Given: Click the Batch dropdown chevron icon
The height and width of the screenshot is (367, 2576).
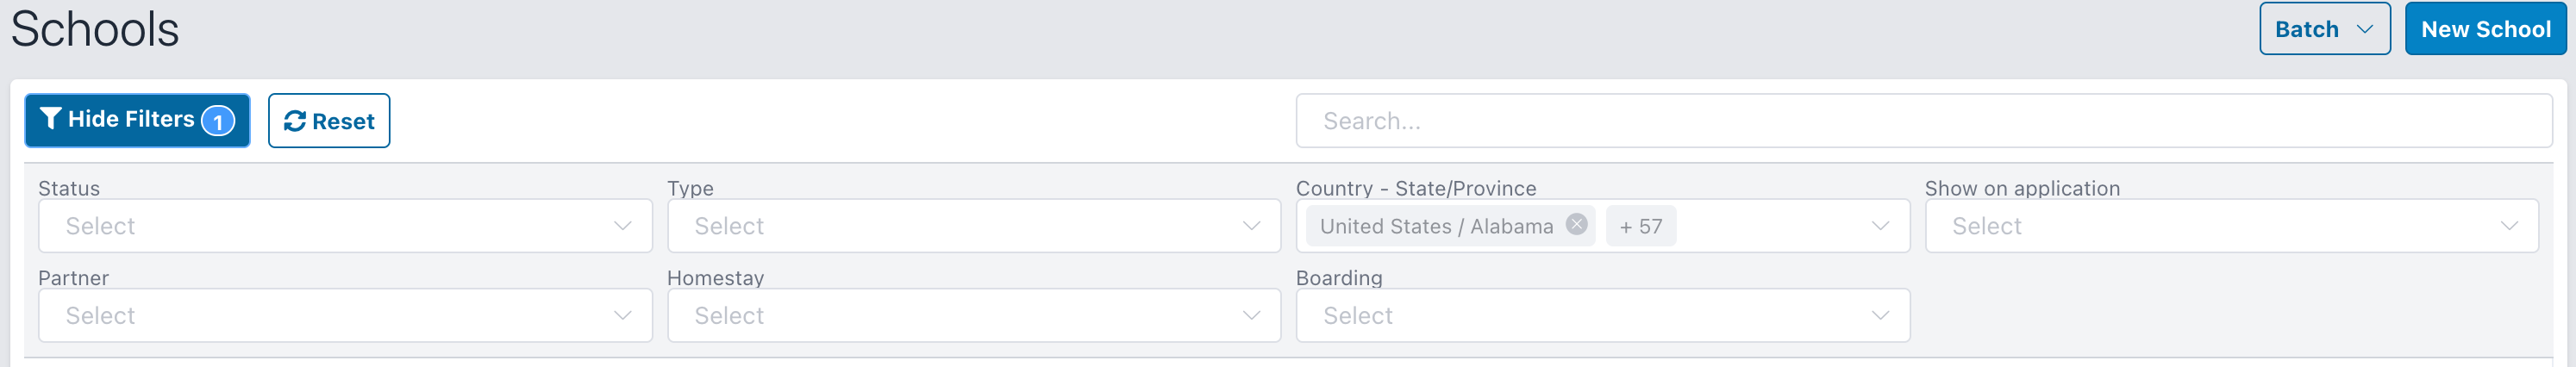Looking at the screenshot, I should point(2364,29).
